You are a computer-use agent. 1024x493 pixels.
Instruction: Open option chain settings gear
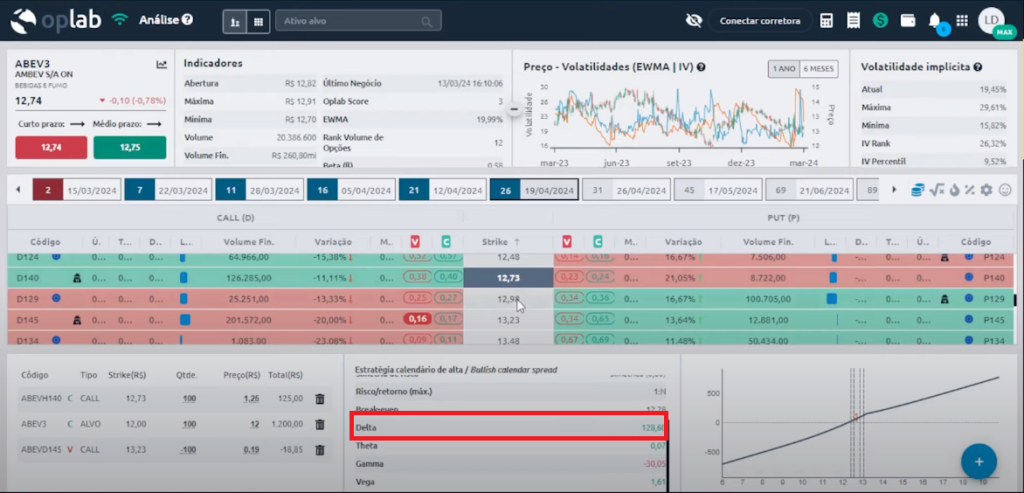pos(986,190)
